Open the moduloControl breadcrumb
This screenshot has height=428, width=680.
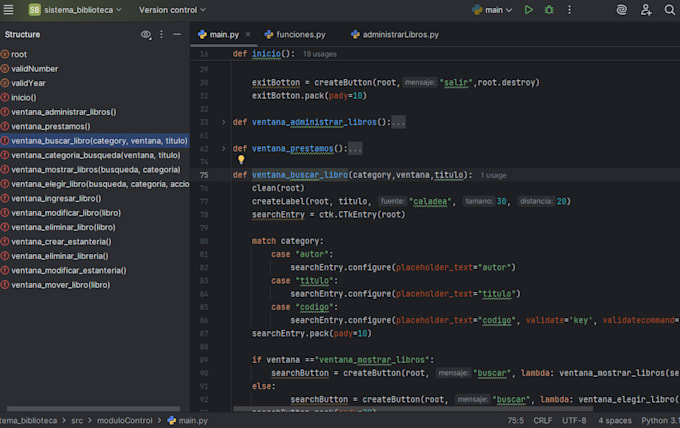pyautogui.click(x=124, y=420)
